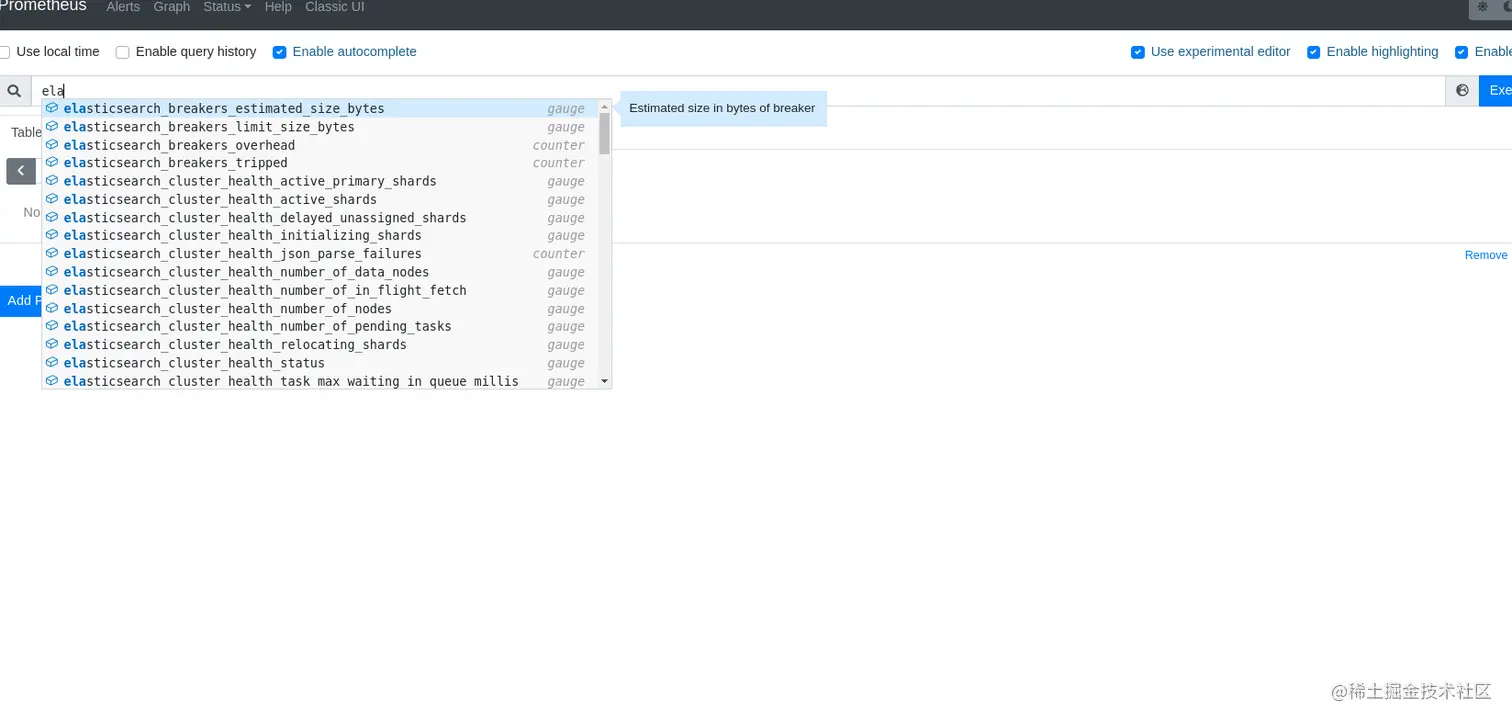Image resolution: width=1512 pixels, height=722 pixels.
Task: Click the search magnifier icon beside query box
Action: click(15, 91)
